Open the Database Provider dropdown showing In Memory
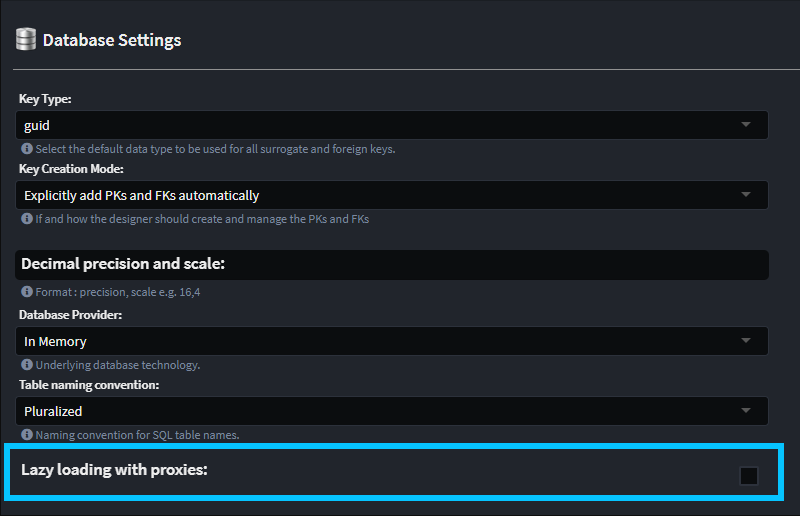This screenshot has width=800, height=516. tap(394, 341)
